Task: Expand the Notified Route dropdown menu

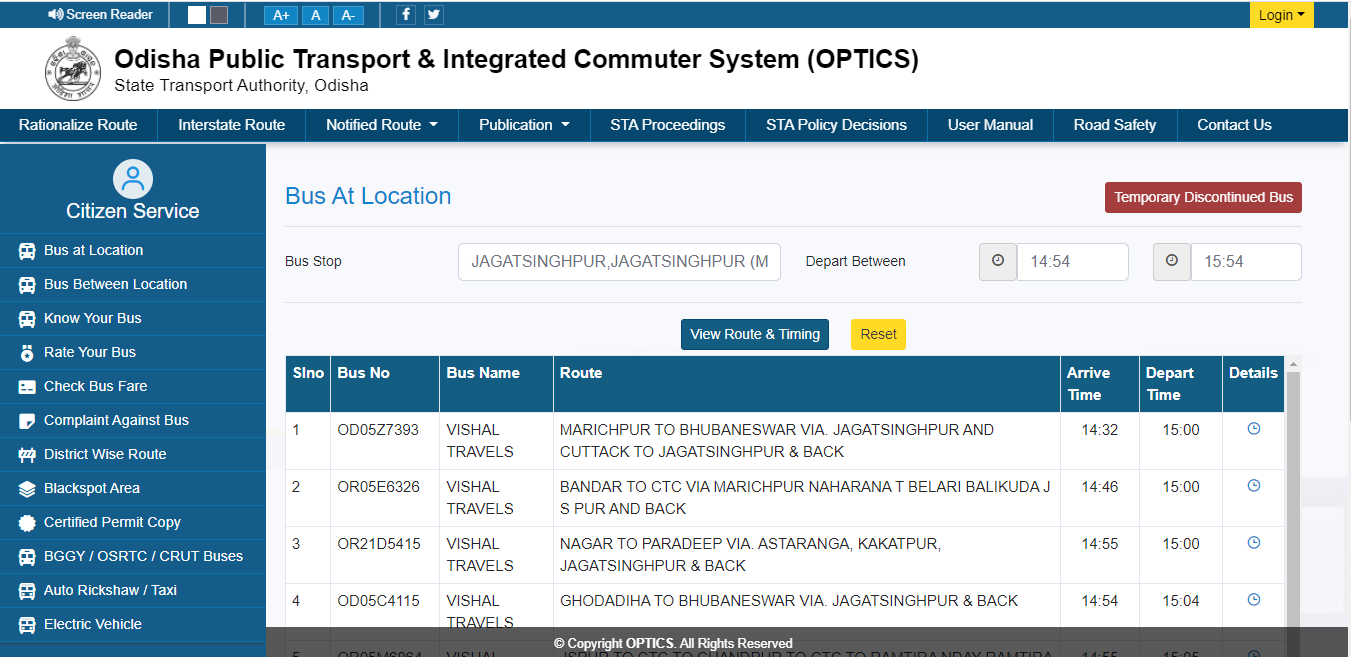Action: click(x=382, y=125)
